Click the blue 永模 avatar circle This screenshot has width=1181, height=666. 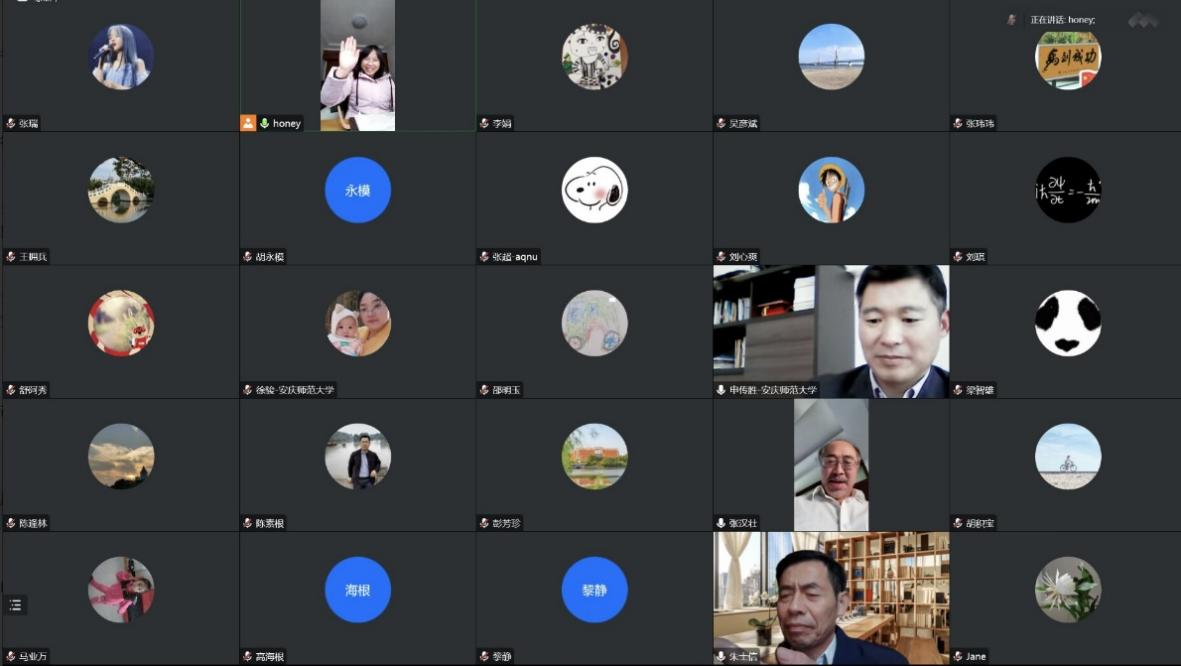click(x=357, y=190)
